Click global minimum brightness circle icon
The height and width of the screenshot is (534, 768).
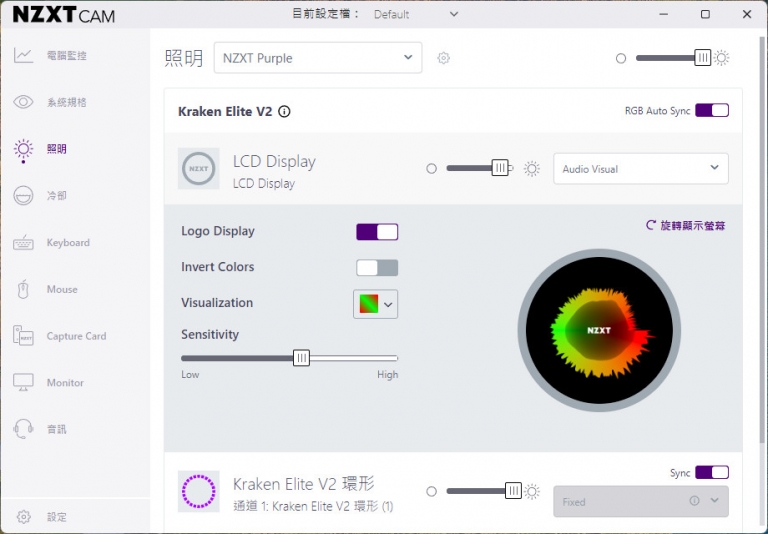(x=621, y=58)
